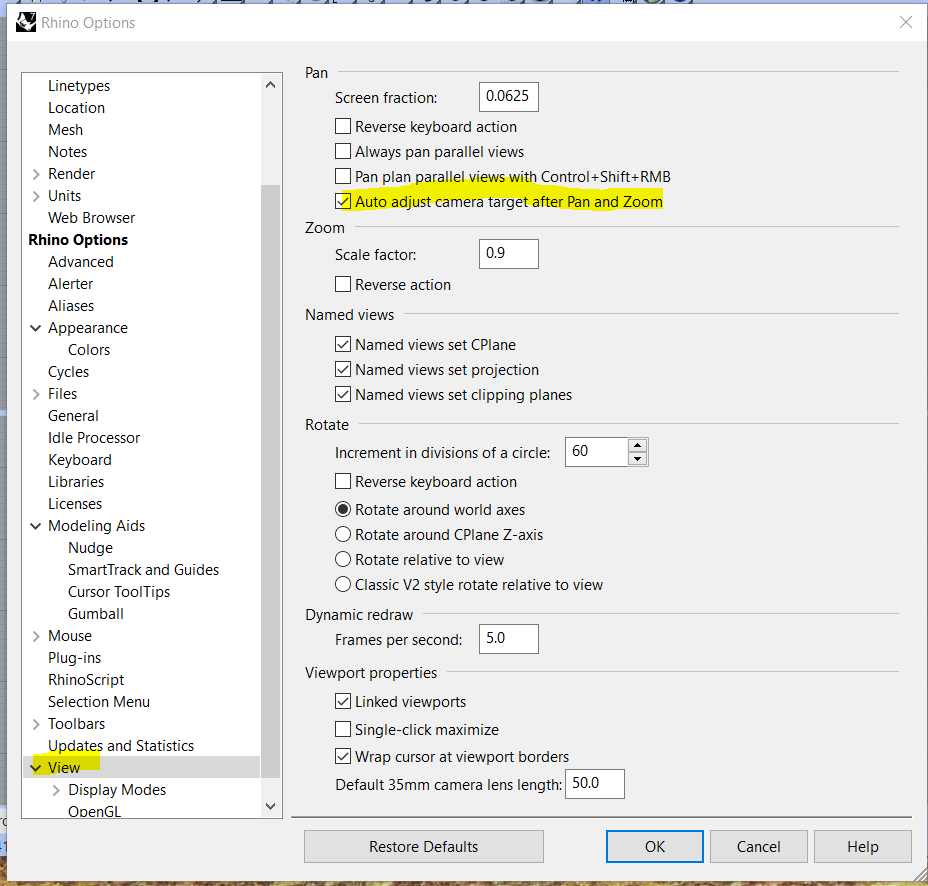Collapse the View tree node
The image size is (928, 886).
coord(36,768)
